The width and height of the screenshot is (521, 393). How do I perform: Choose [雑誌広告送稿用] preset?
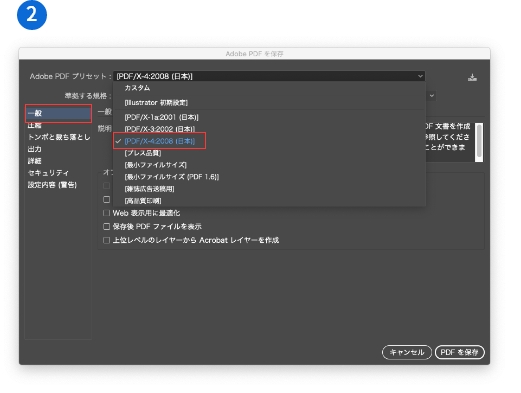point(149,189)
